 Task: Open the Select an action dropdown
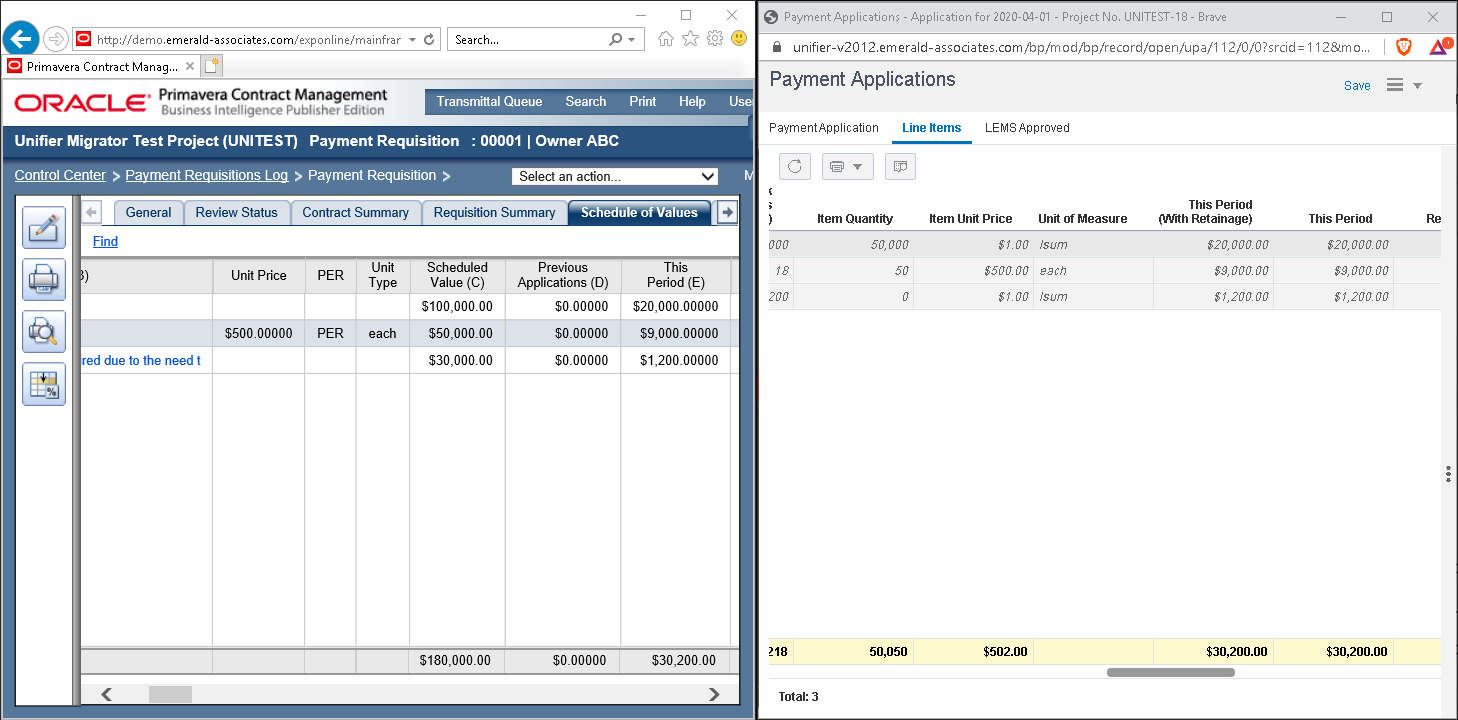pyautogui.click(x=614, y=176)
